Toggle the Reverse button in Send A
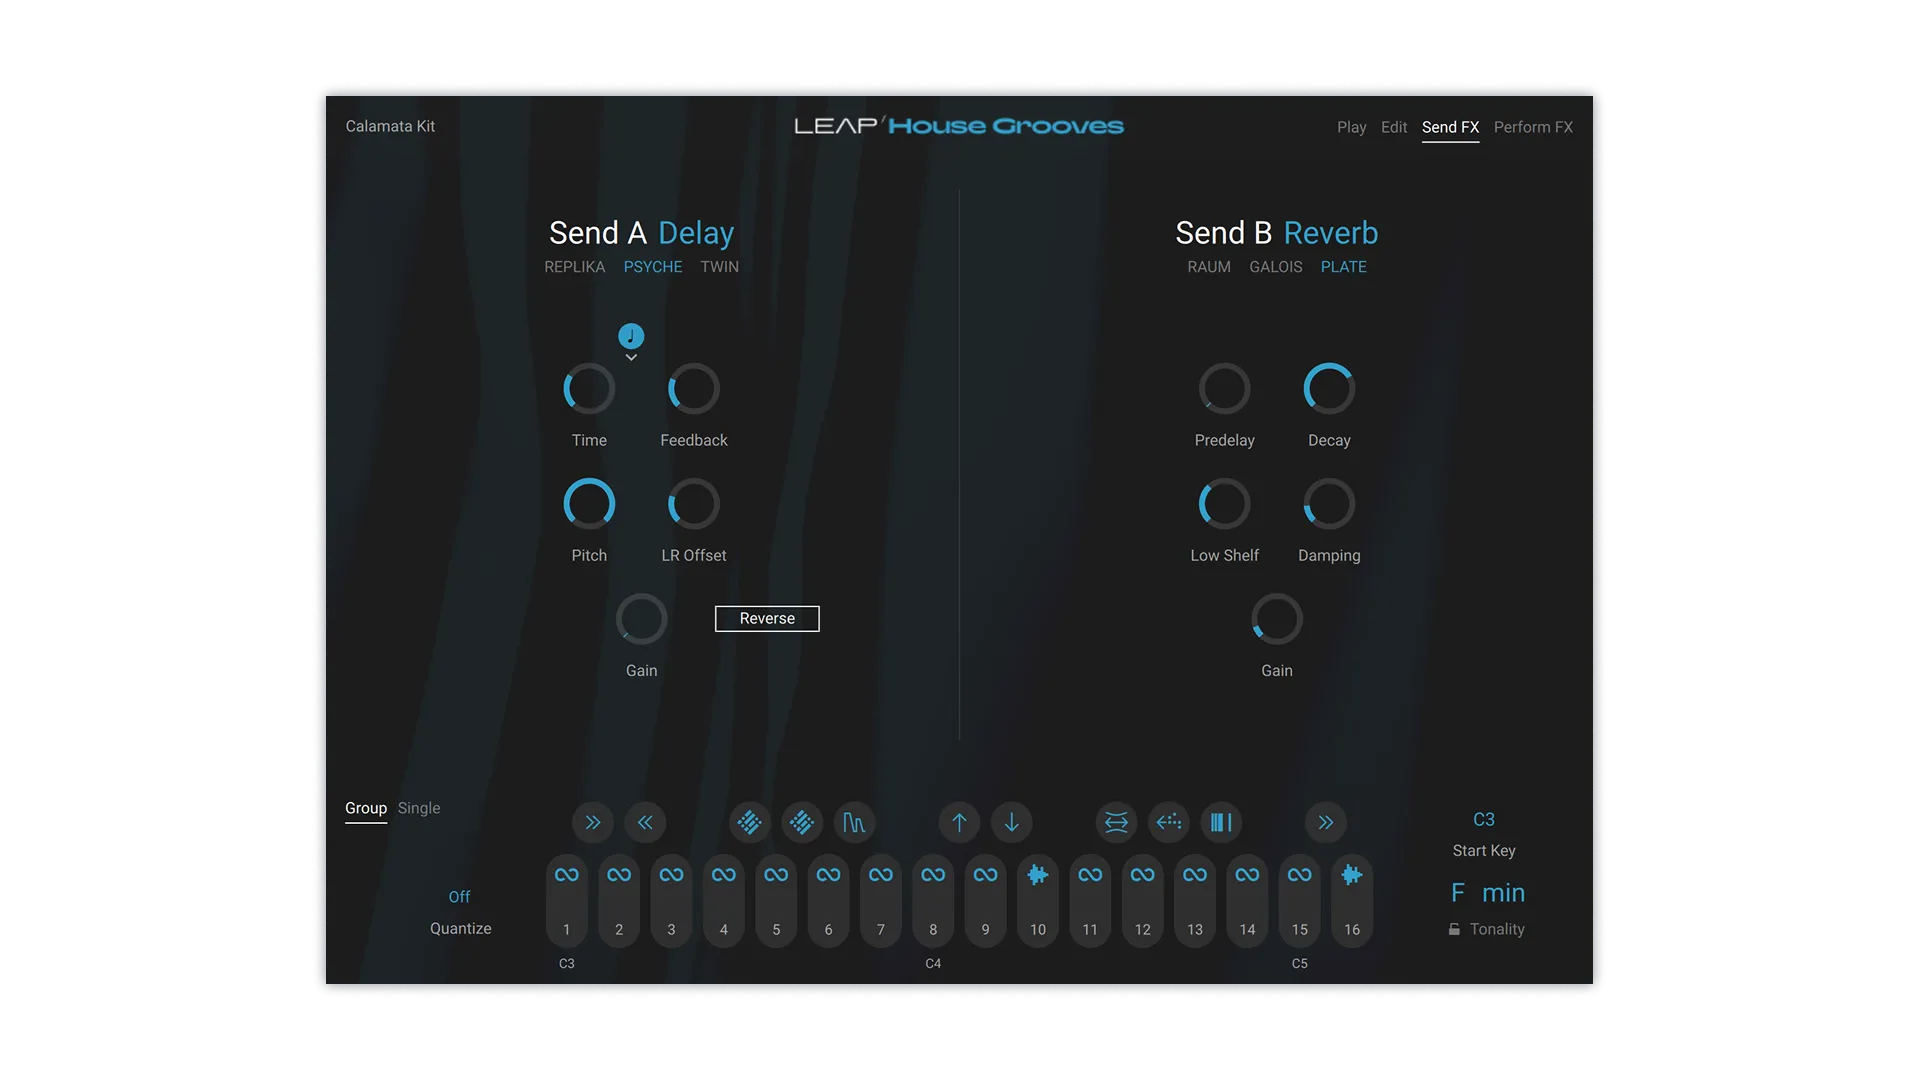1920x1080 pixels. pos(767,619)
